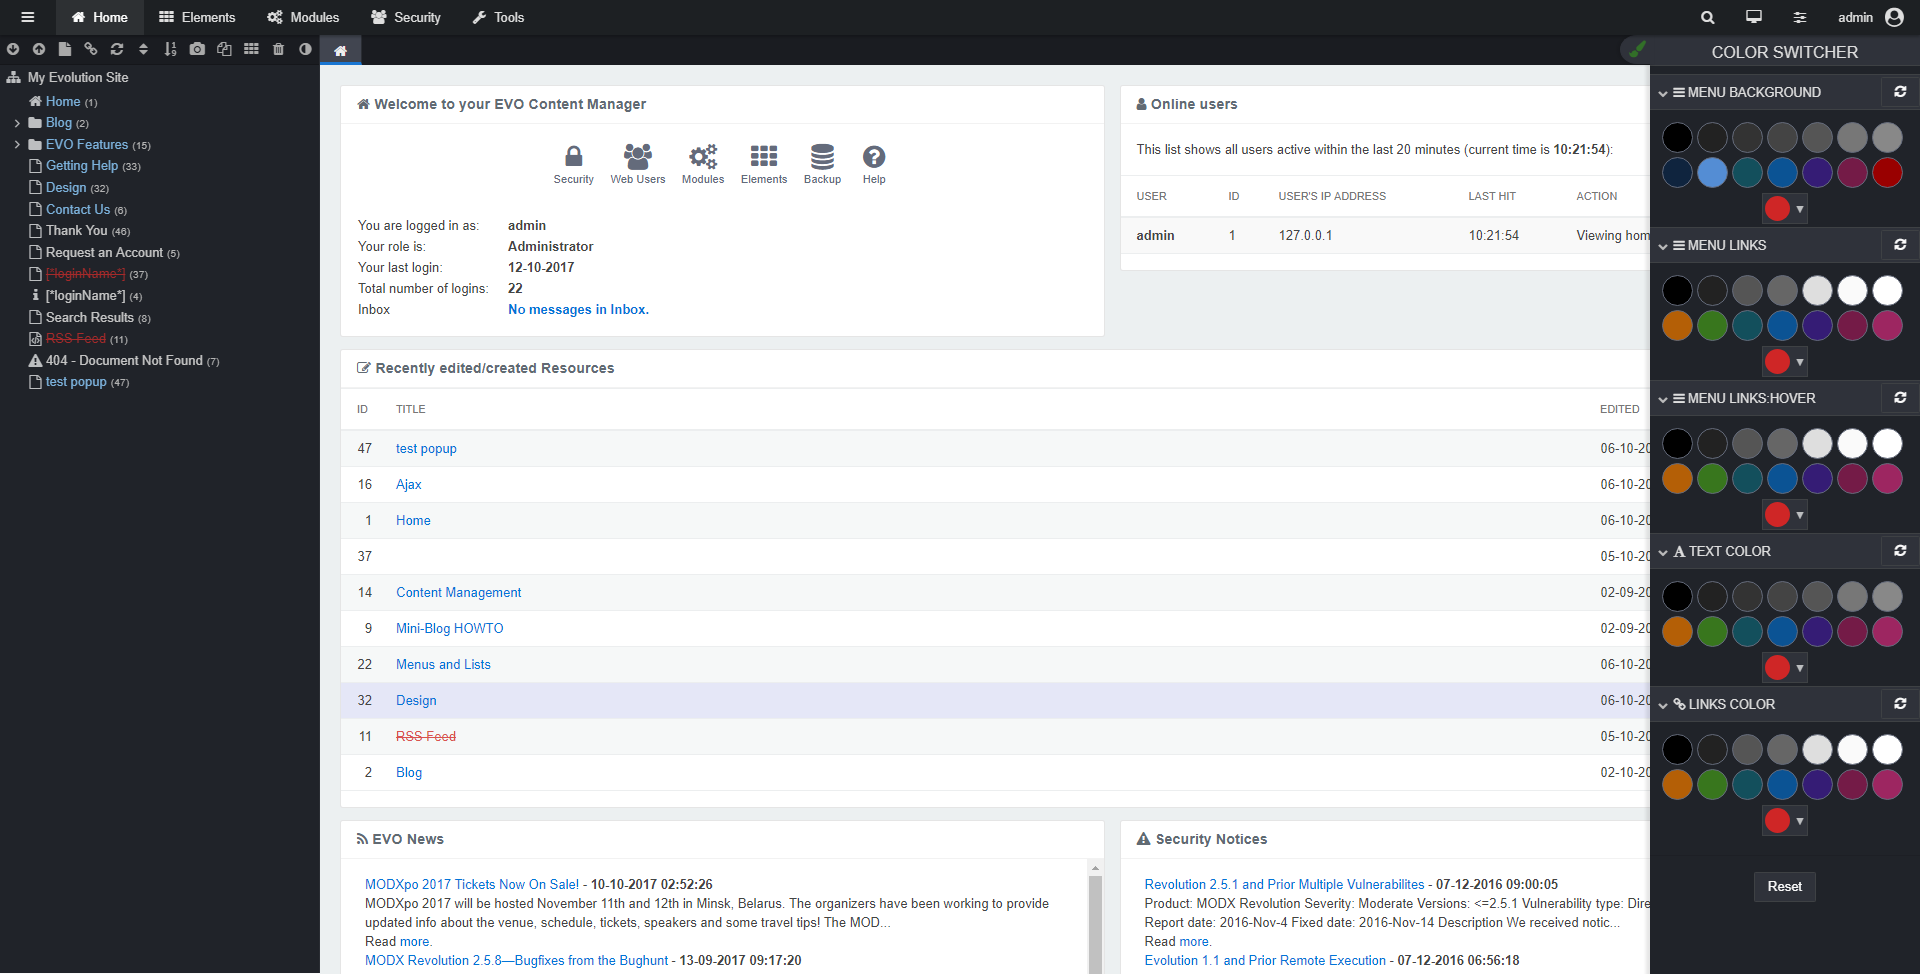Click the site preview monitor icon
The width and height of the screenshot is (1920, 974).
tap(1753, 17)
